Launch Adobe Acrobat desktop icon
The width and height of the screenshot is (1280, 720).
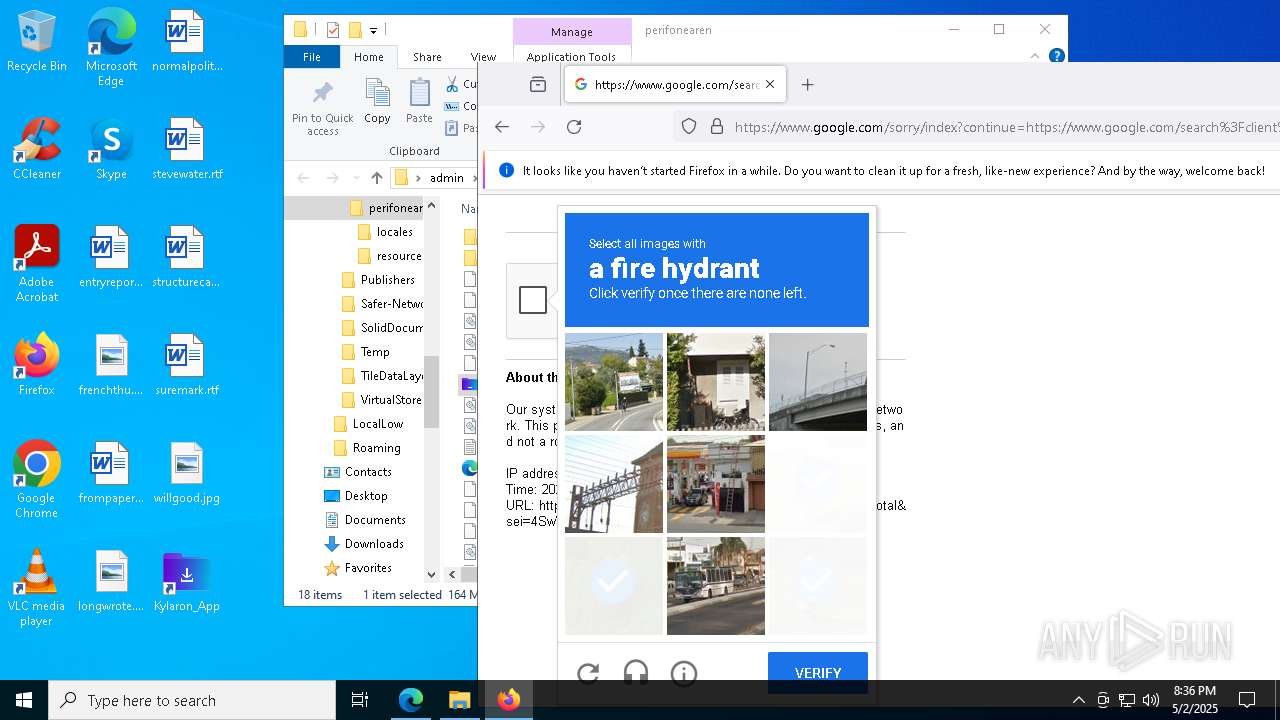(37, 264)
